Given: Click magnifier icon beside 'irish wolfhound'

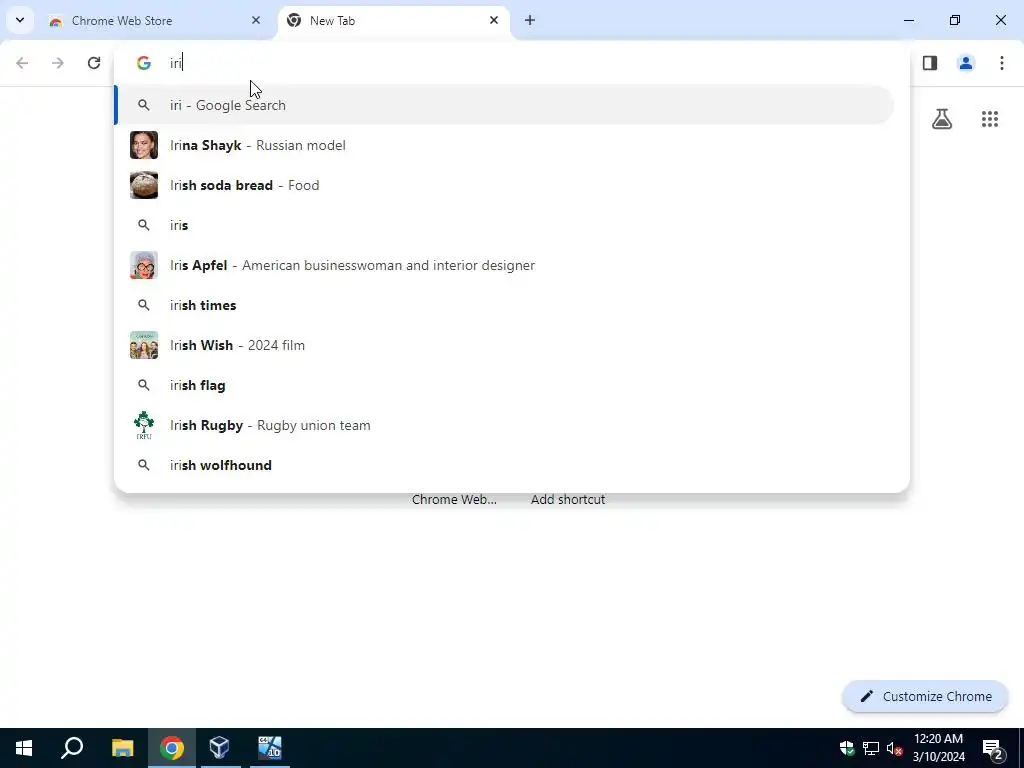Looking at the screenshot, I should pos(144,465).
